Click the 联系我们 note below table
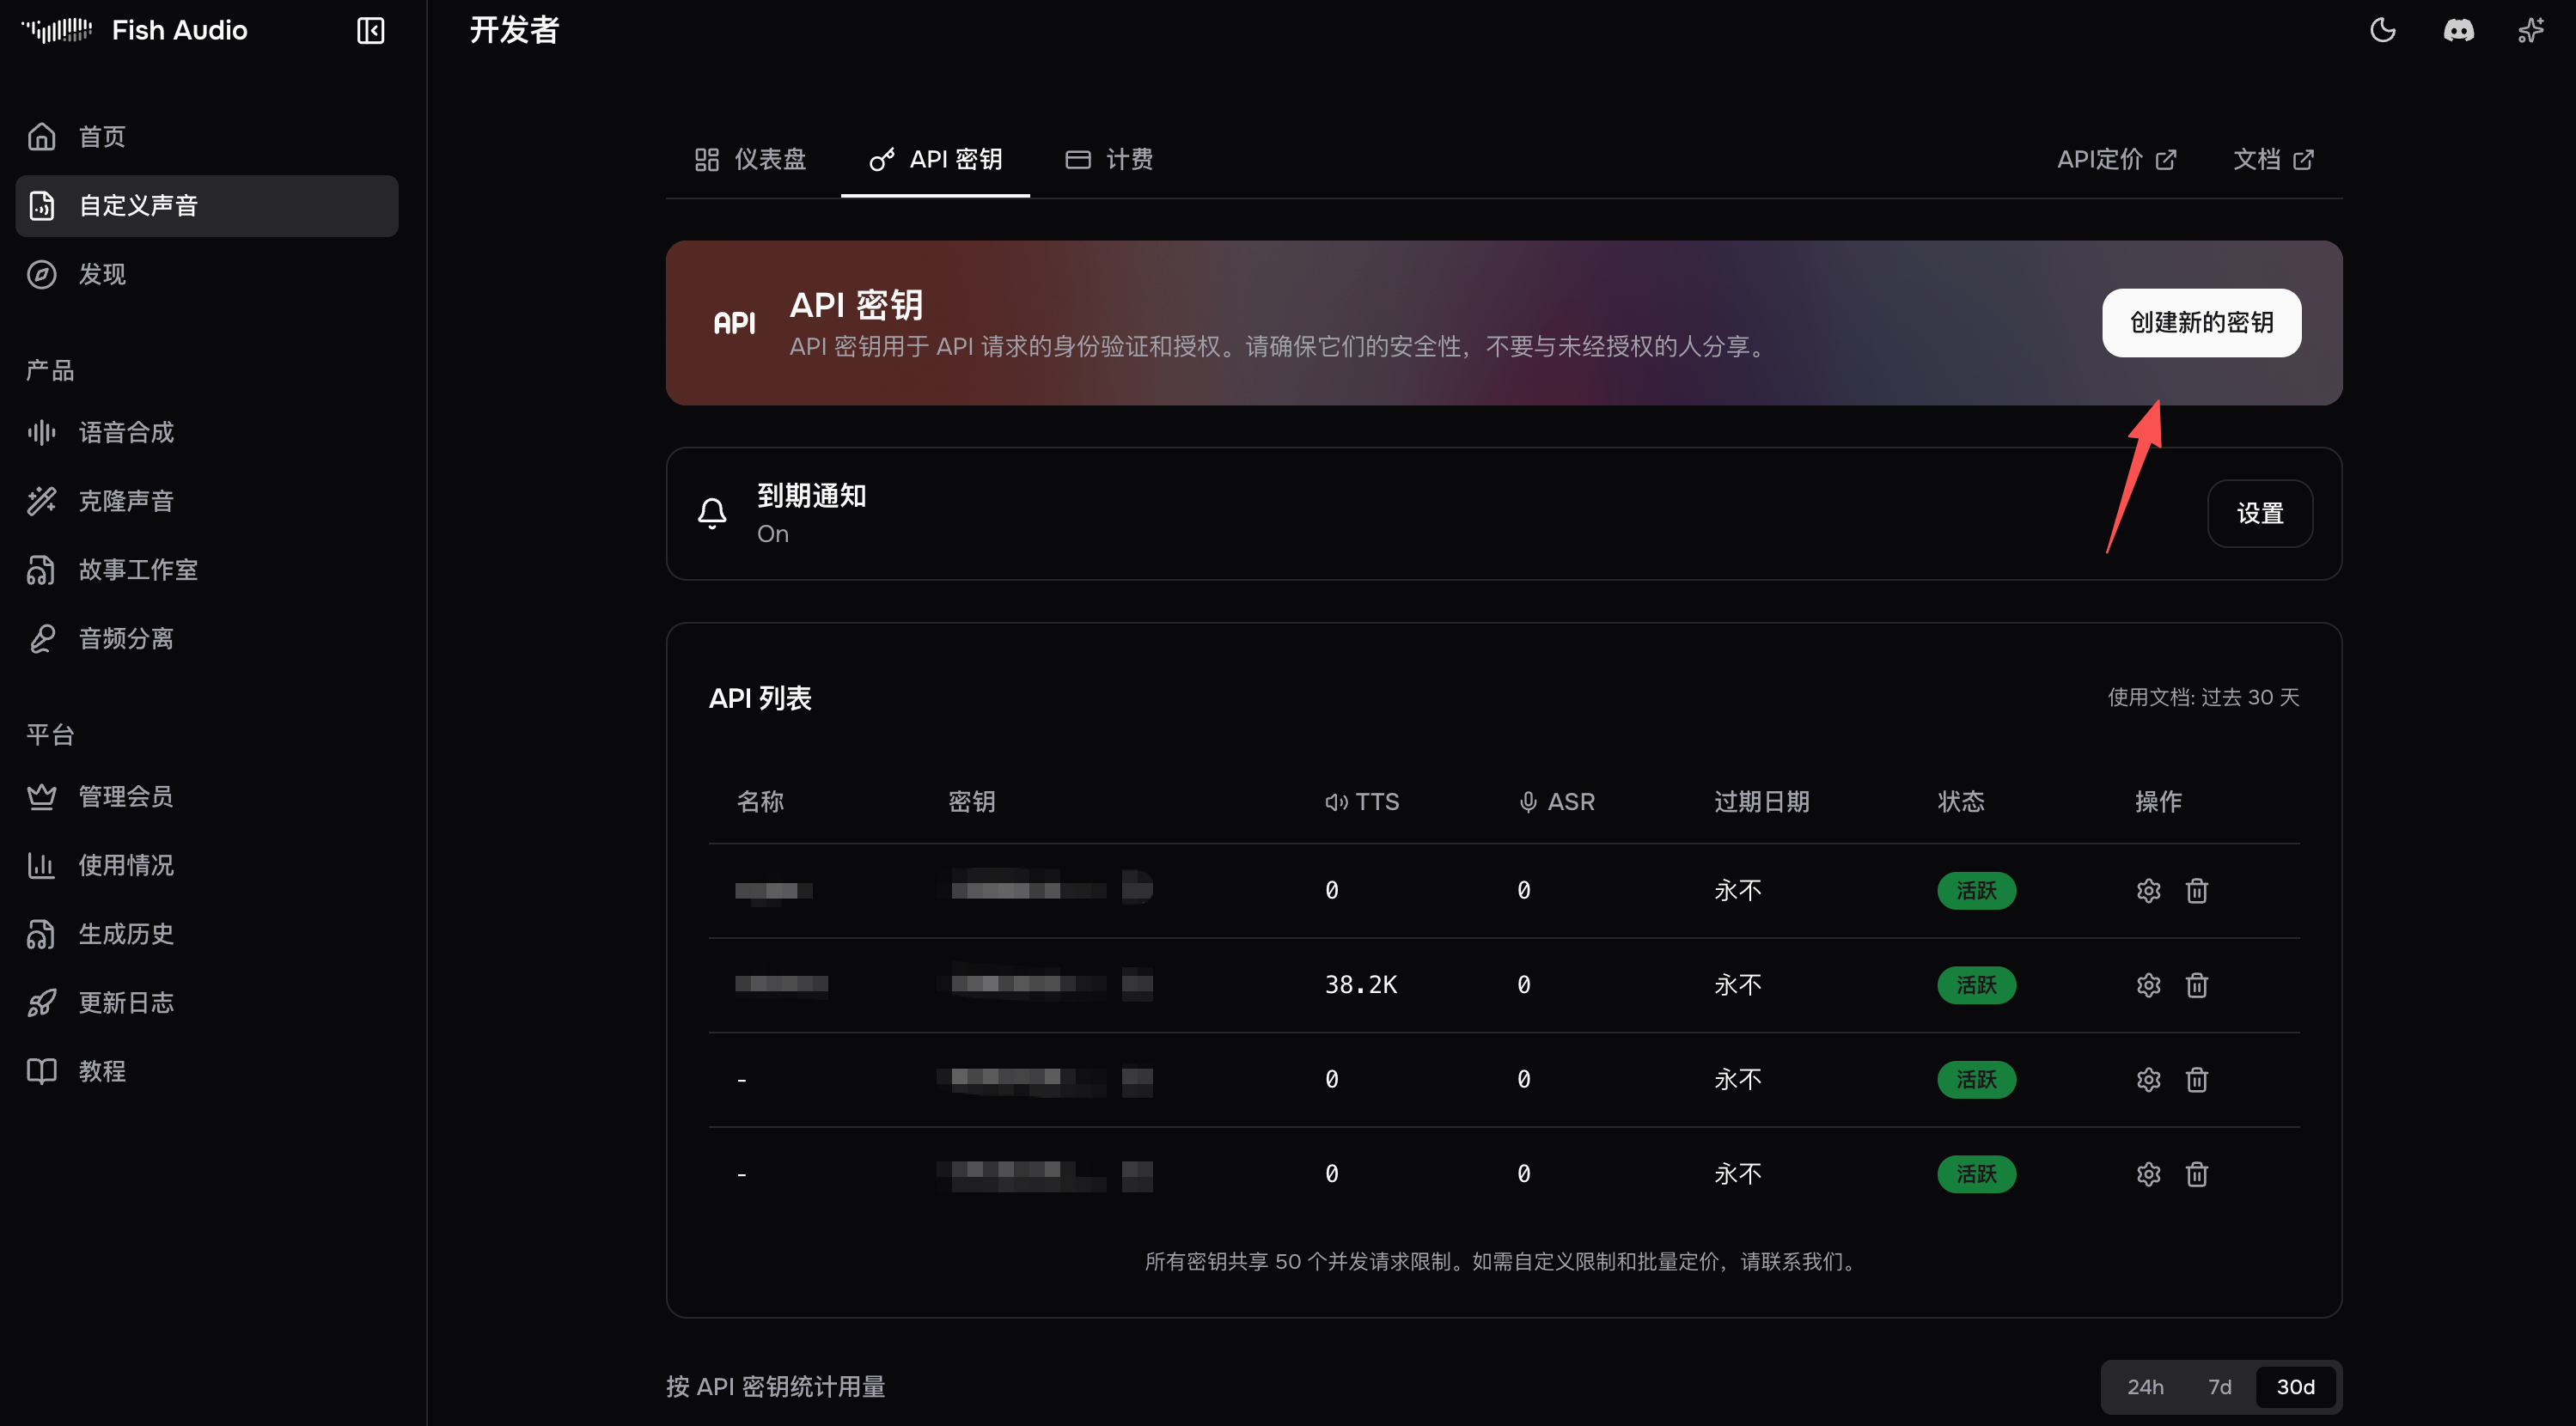The width and height of the screenshot is (2576, 1426). 1500,1262
